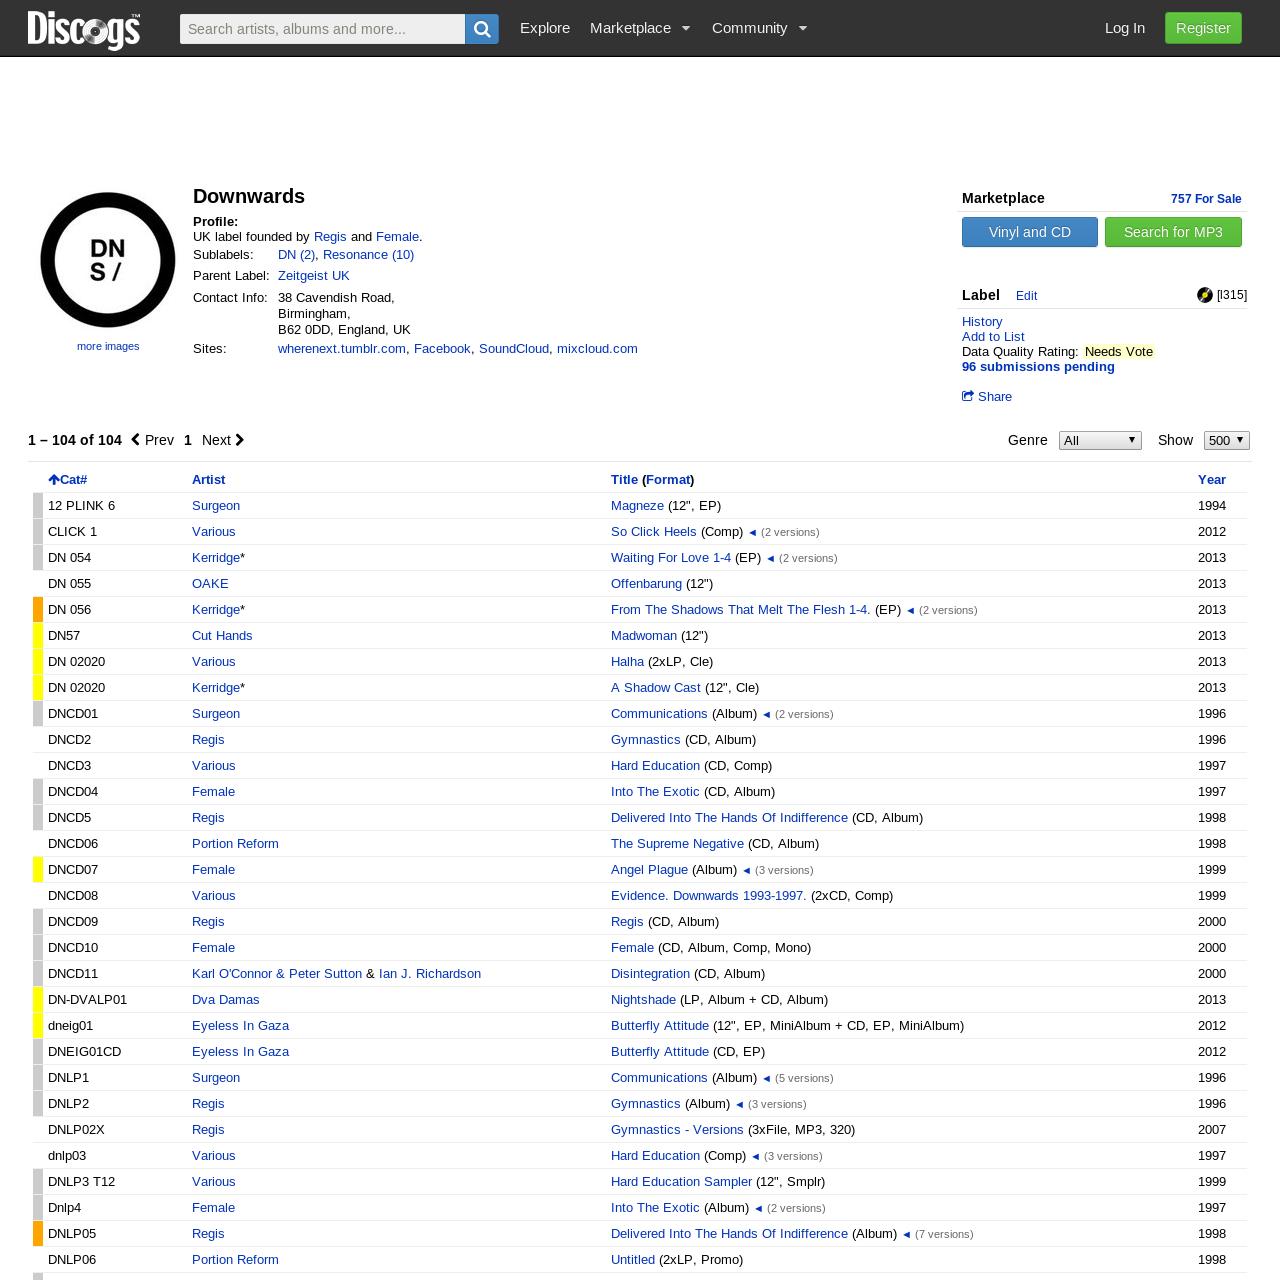Open the mixcloud.com site link
This screenshot has height=1280, width=1280.
click(x=597, y=349)
